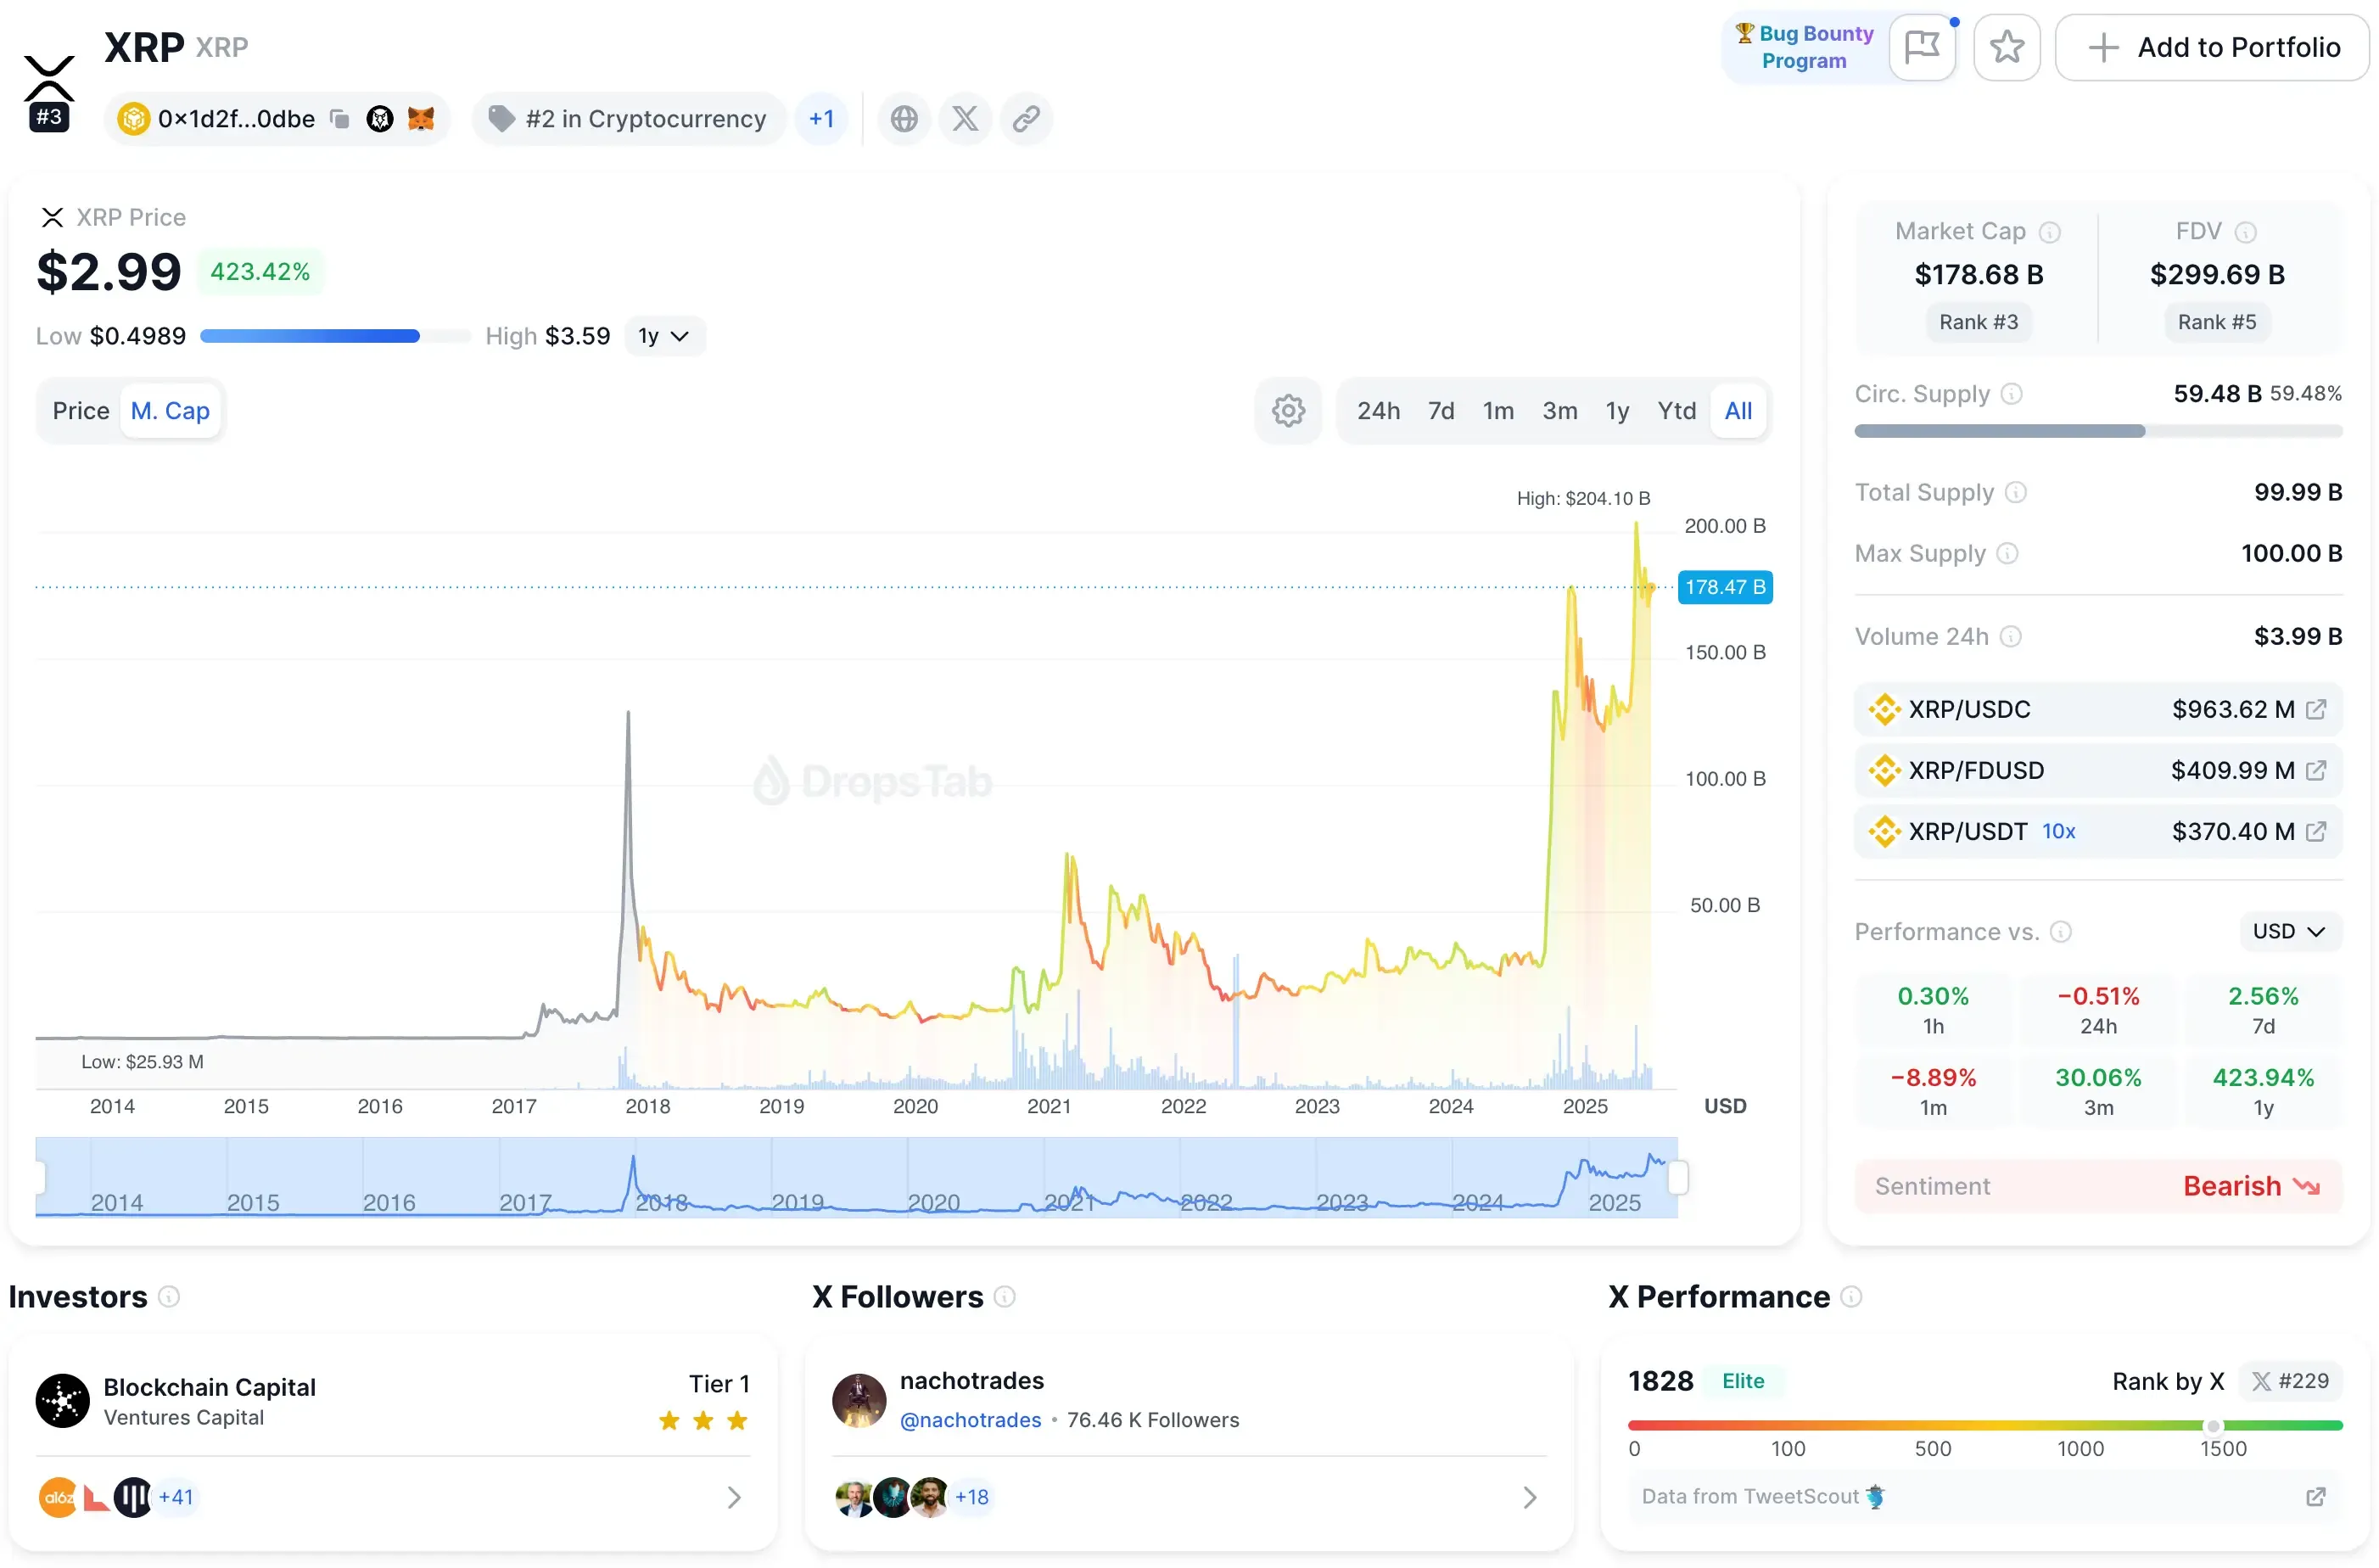Add XRP token to MetaMask via fox icon
The width and height of the screenshot is (2379, 1568).
tap(421, 118)
